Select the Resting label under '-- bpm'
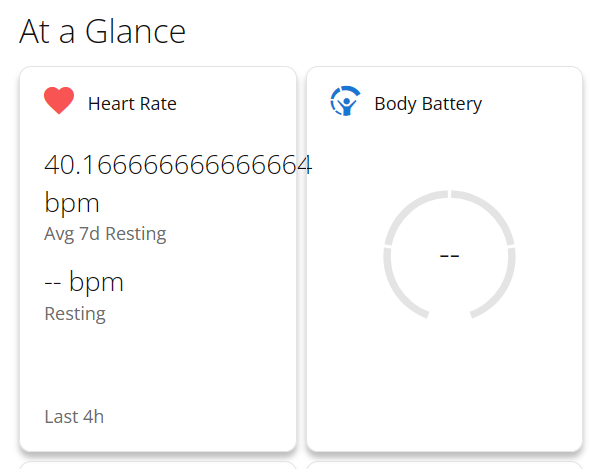Screen dimensions: 599x469 [75, 314]
